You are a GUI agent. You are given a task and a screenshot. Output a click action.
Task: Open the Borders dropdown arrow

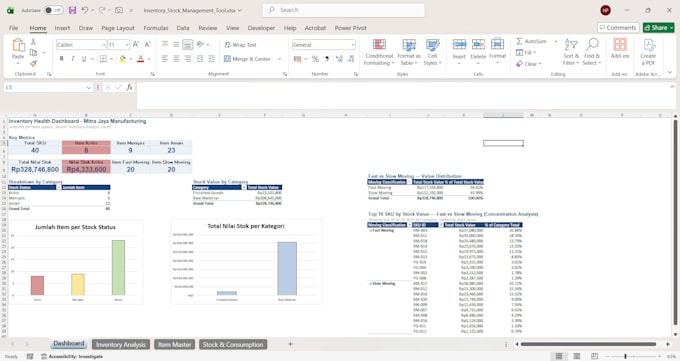coord(111,59)
